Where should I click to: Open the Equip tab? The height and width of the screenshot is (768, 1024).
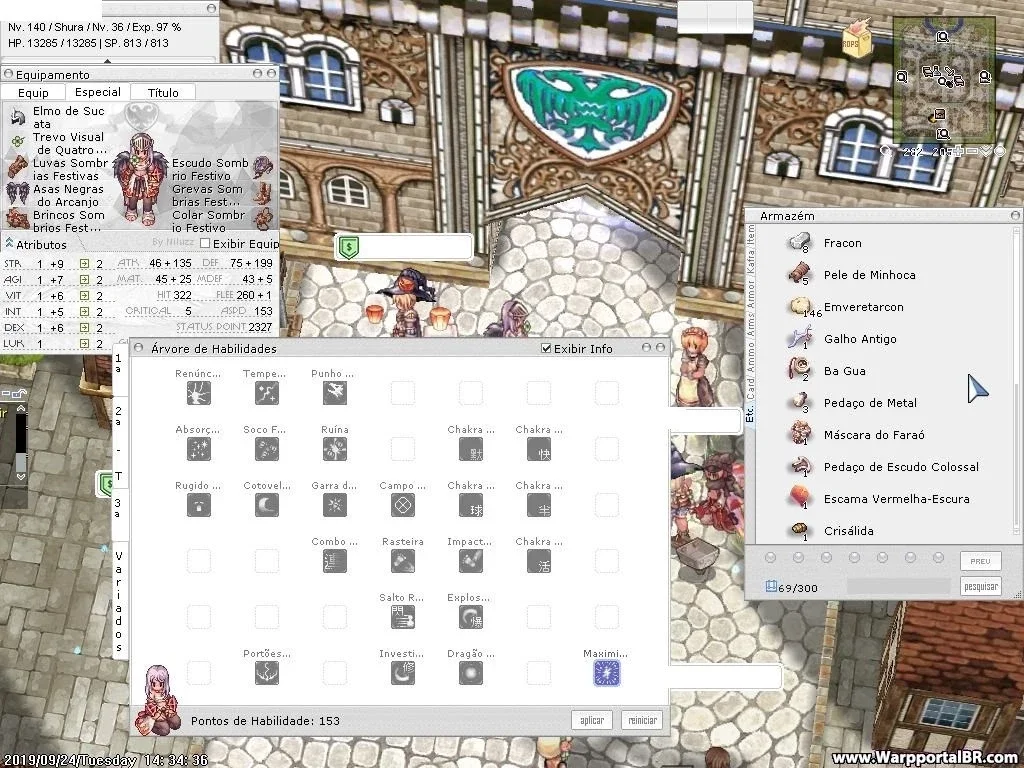33,92
